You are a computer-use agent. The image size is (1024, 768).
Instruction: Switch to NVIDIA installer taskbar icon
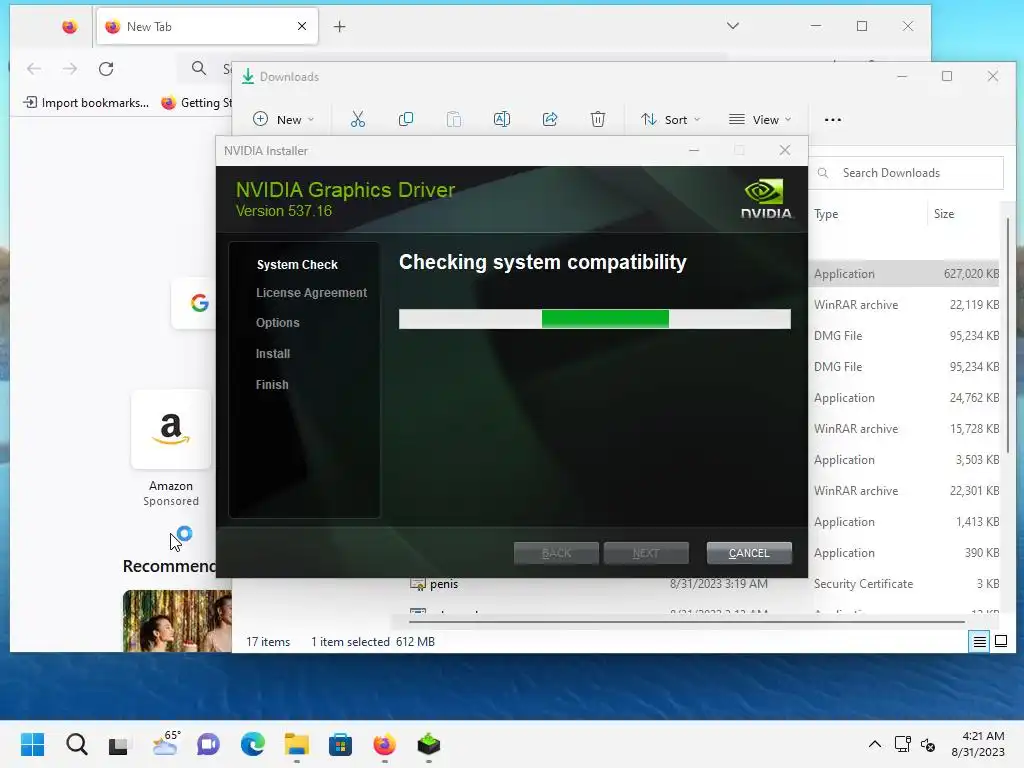428,744
